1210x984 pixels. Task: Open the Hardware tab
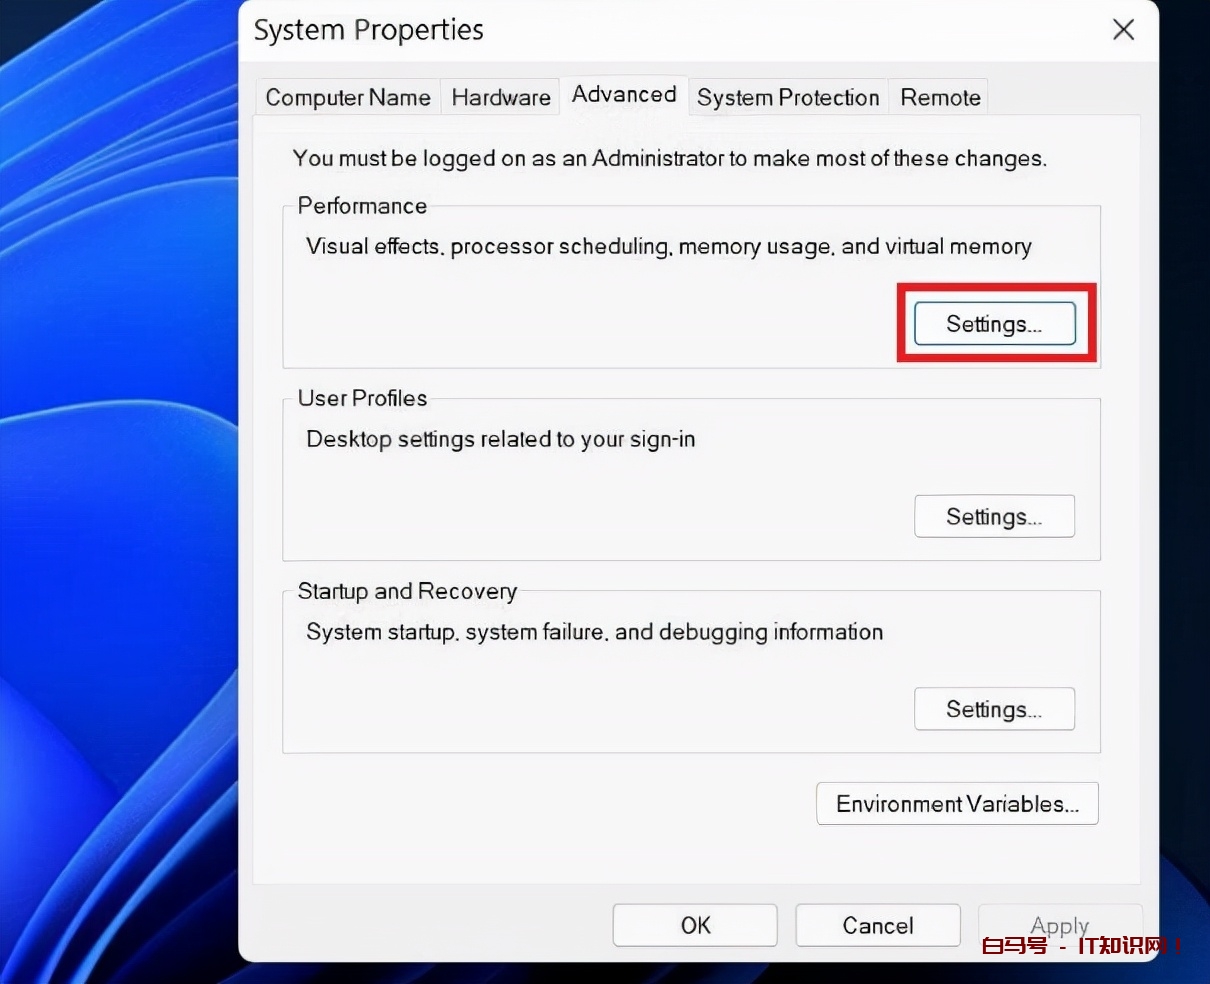[500, 98]
